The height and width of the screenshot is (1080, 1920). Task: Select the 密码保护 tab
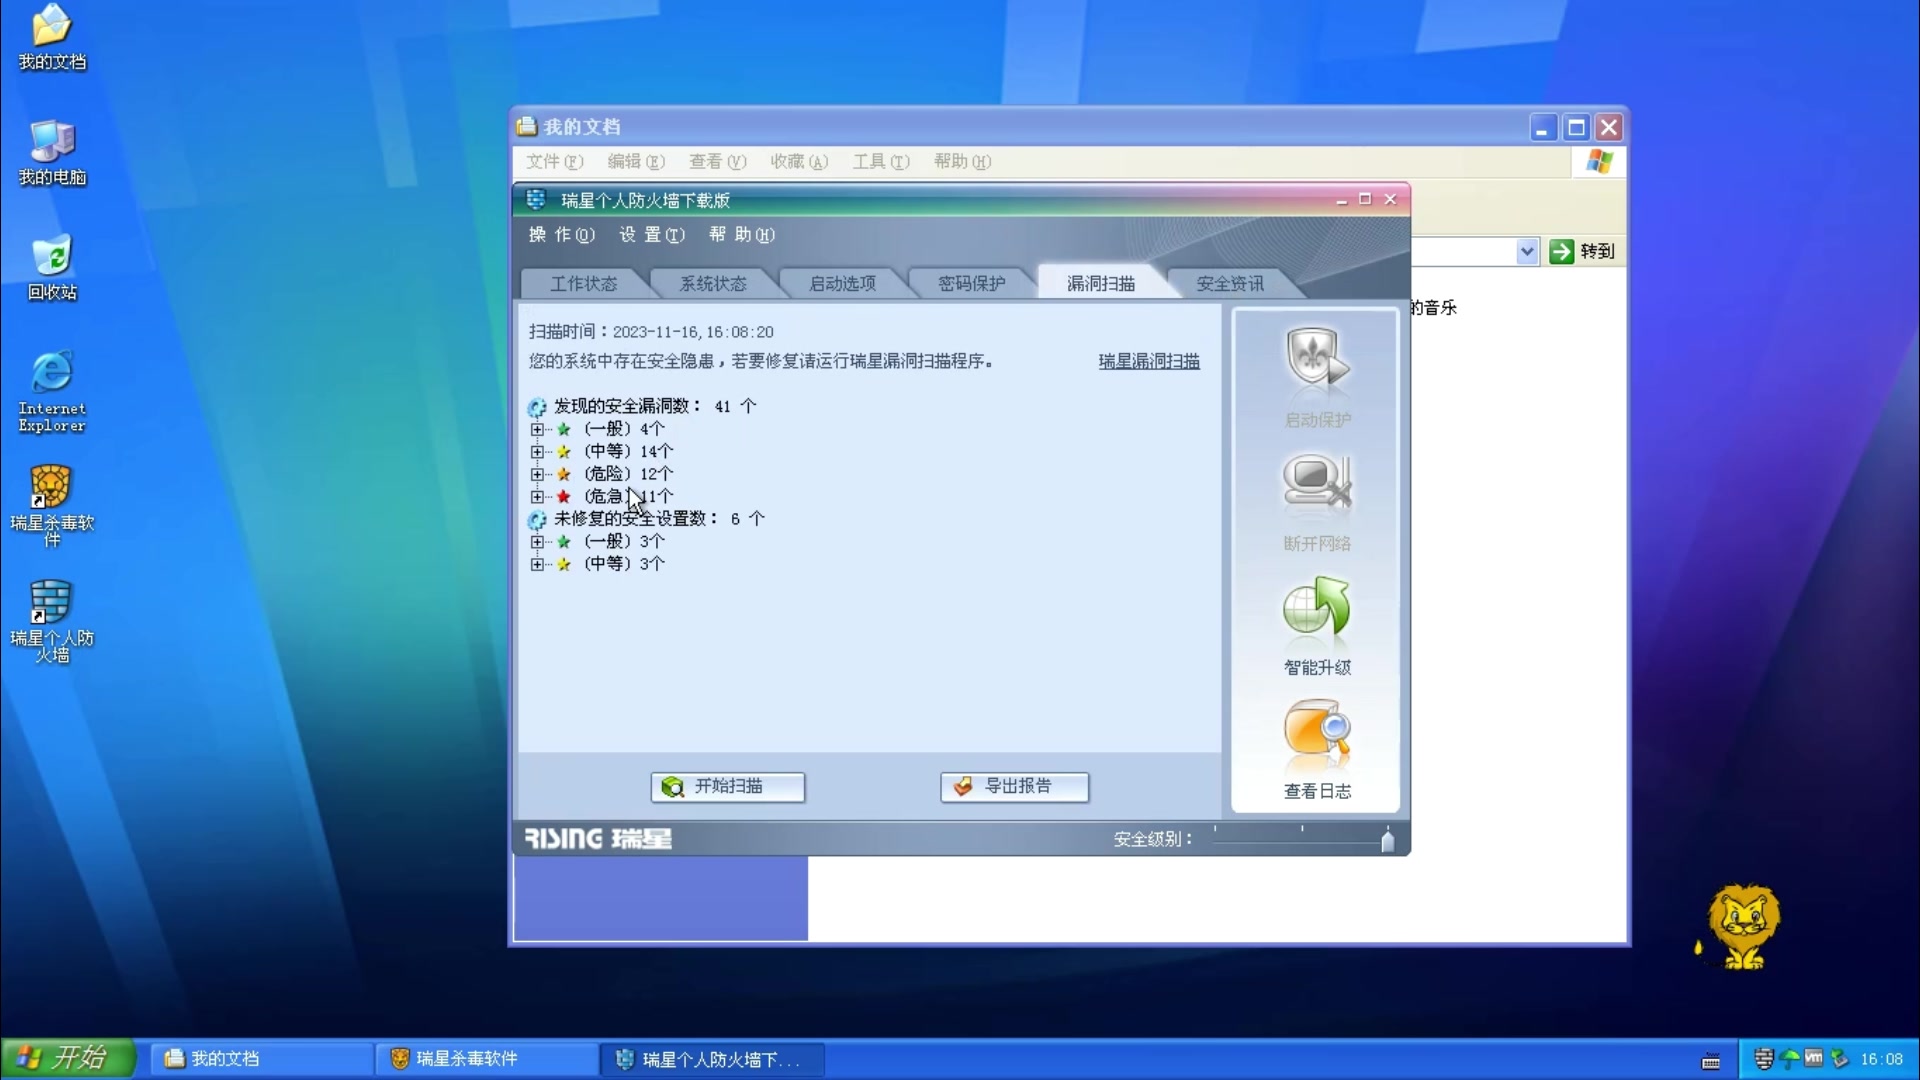tap(972, 282)
